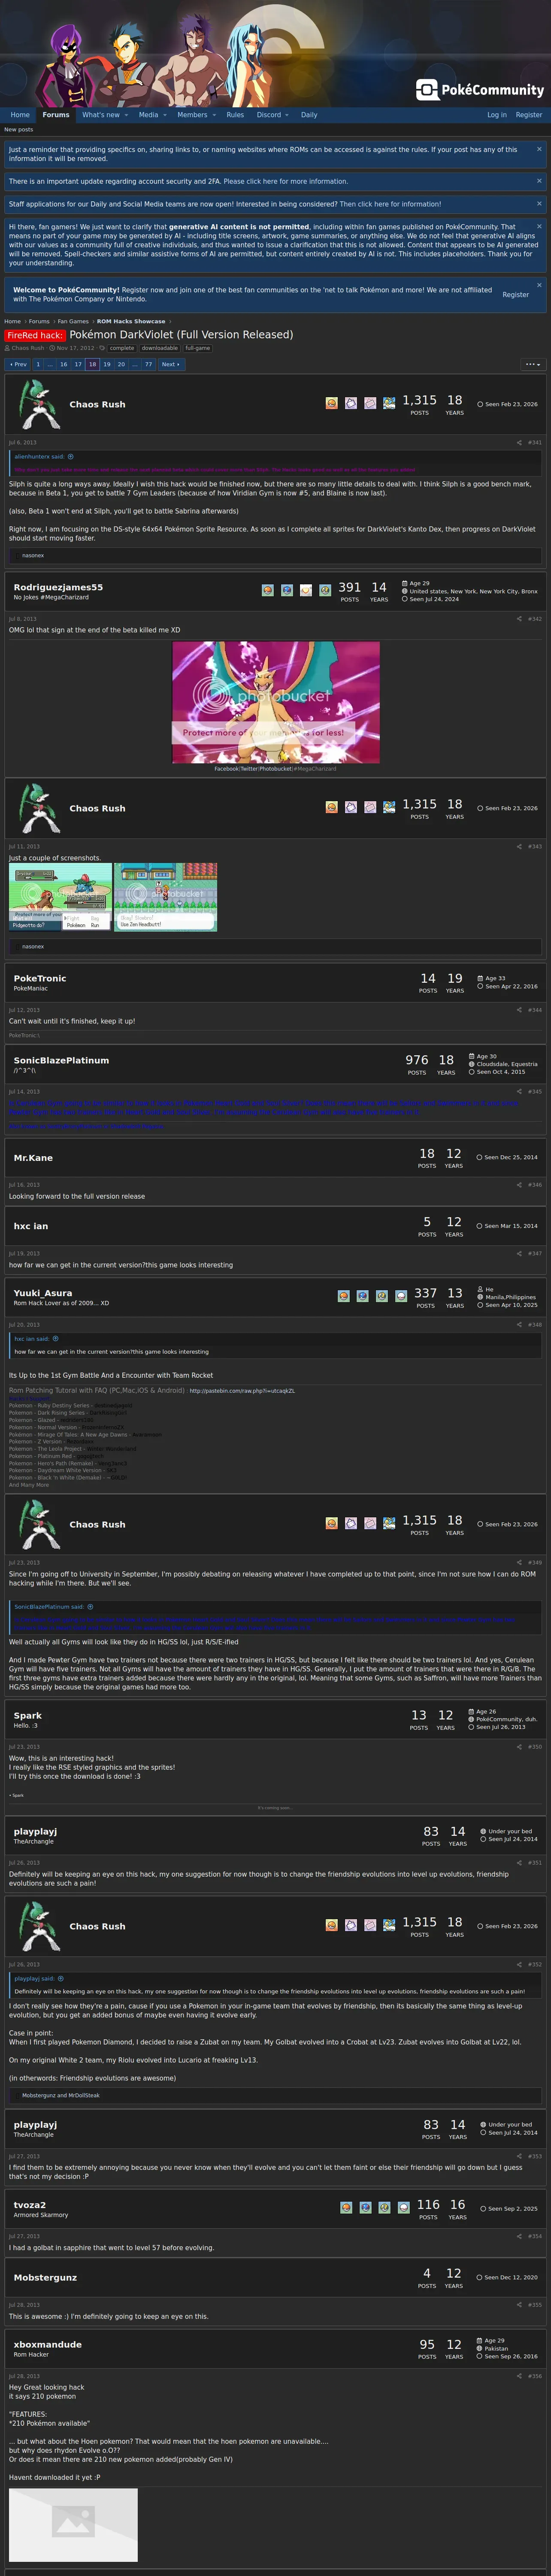Open the What's new tab
Viewport: 551px width, 2576px height.
click(x=100, y=115)
